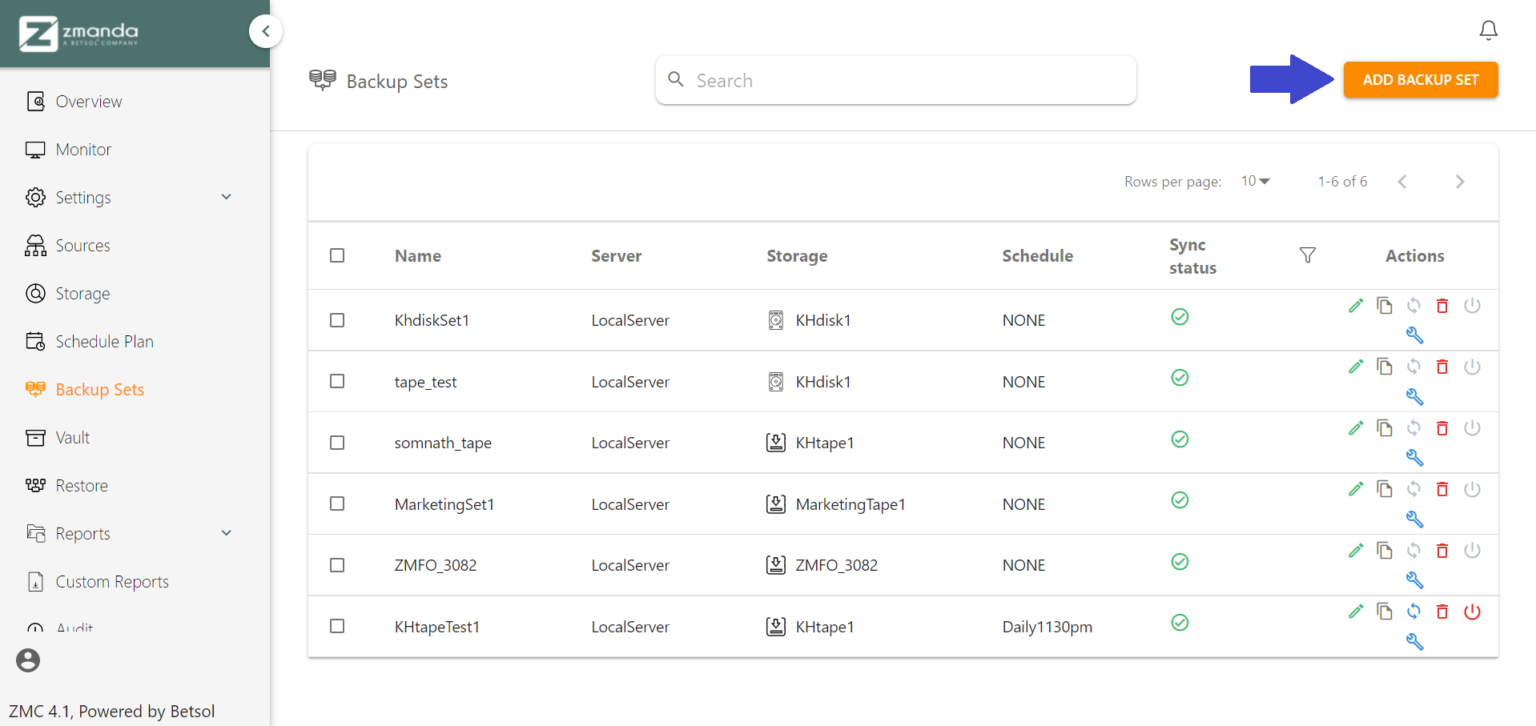Image resolution: width=1536 pixels, height=726 pixels.
Task: Open the rows per page dropdown
Action: coord(1256,181)
